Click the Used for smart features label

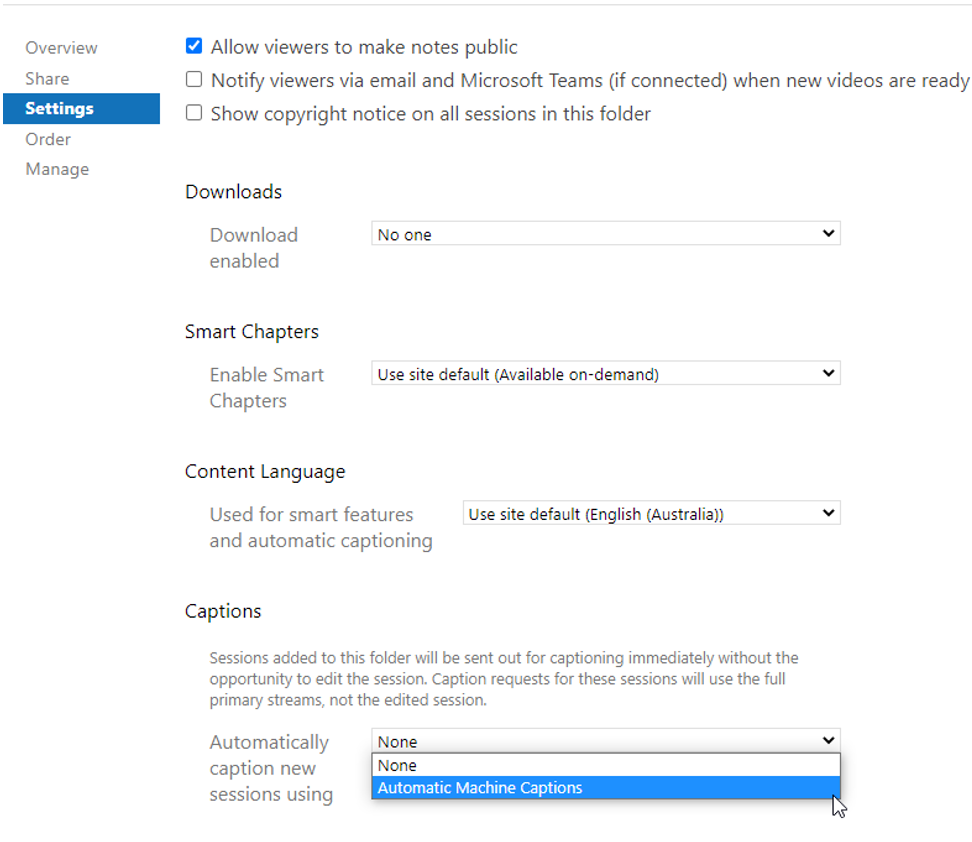click(321, 528)
